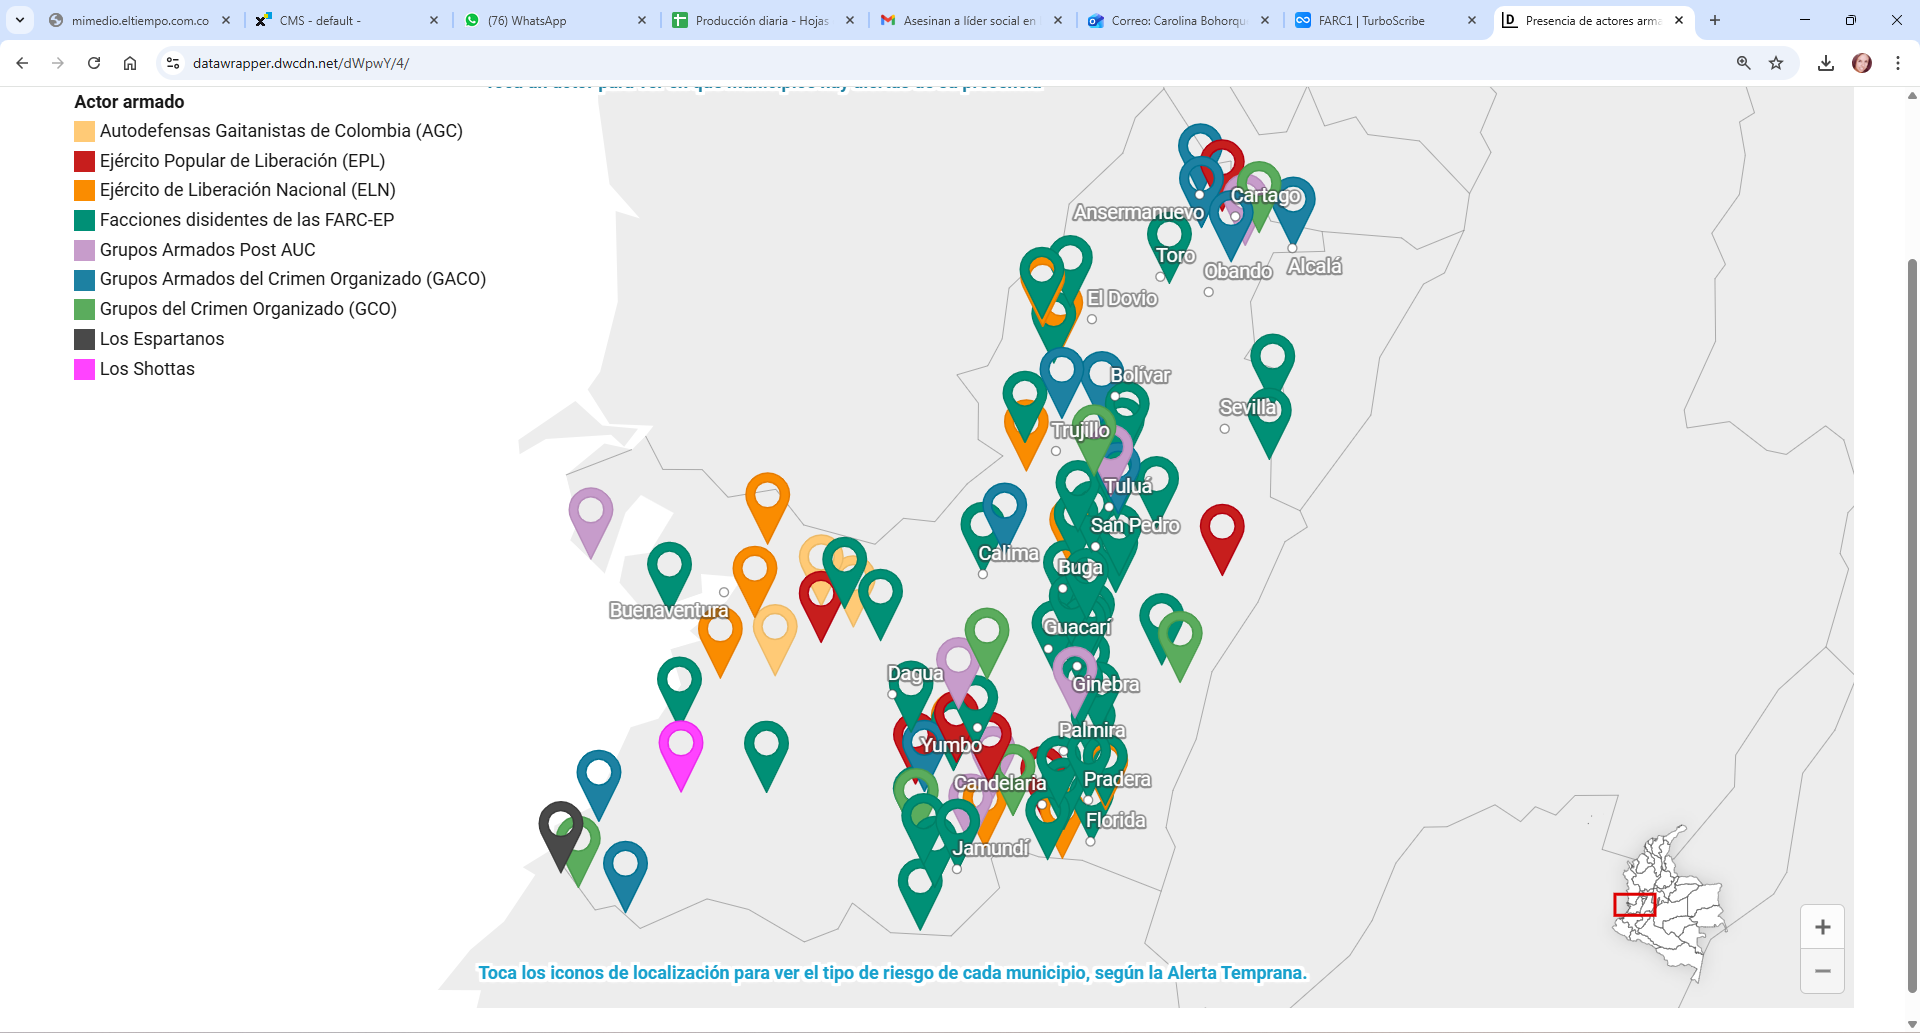Switch to the FARC1 TurboScribe tab
The width and height of the screenshot is (1920, 1033).
1370,20
